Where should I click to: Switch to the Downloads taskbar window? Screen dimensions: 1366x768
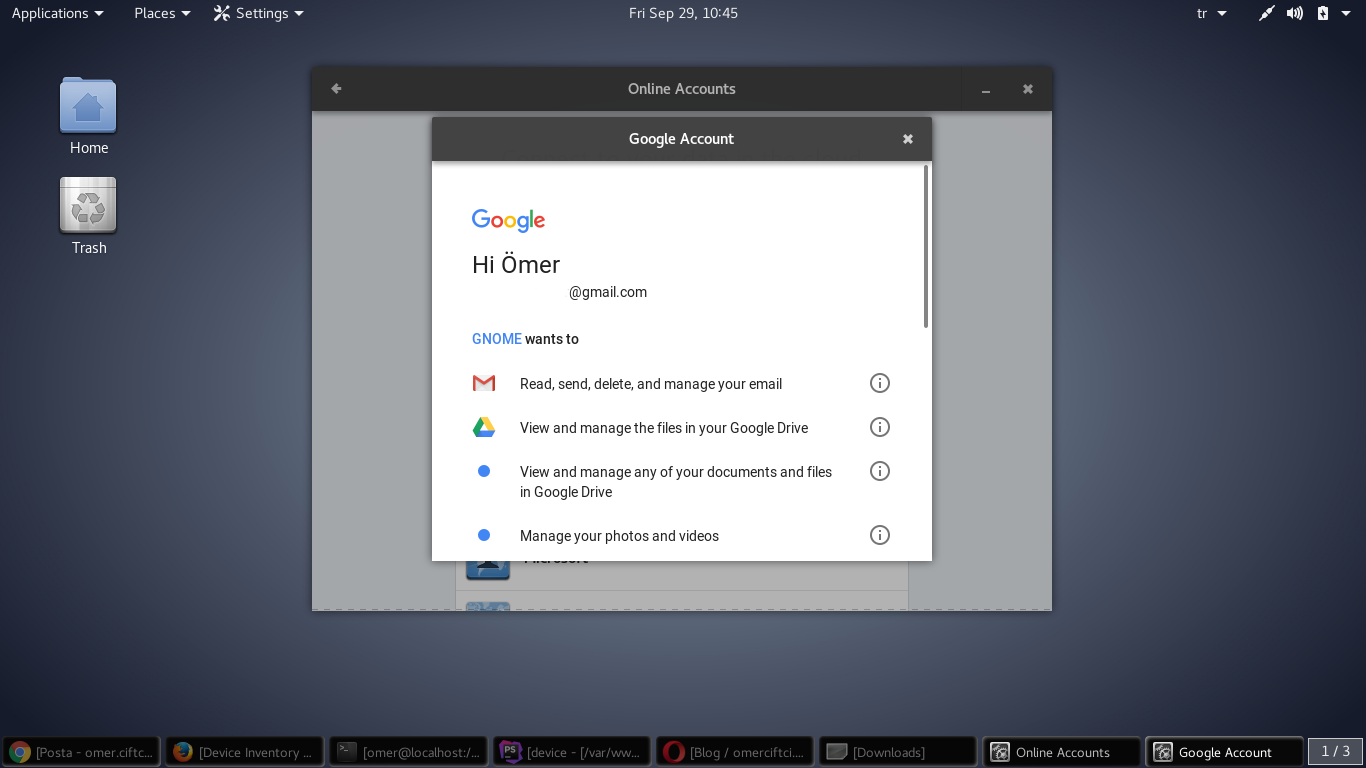[897, 752]
